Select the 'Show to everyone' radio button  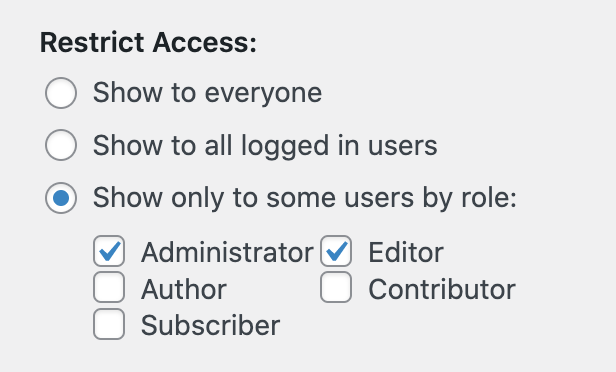61,93
